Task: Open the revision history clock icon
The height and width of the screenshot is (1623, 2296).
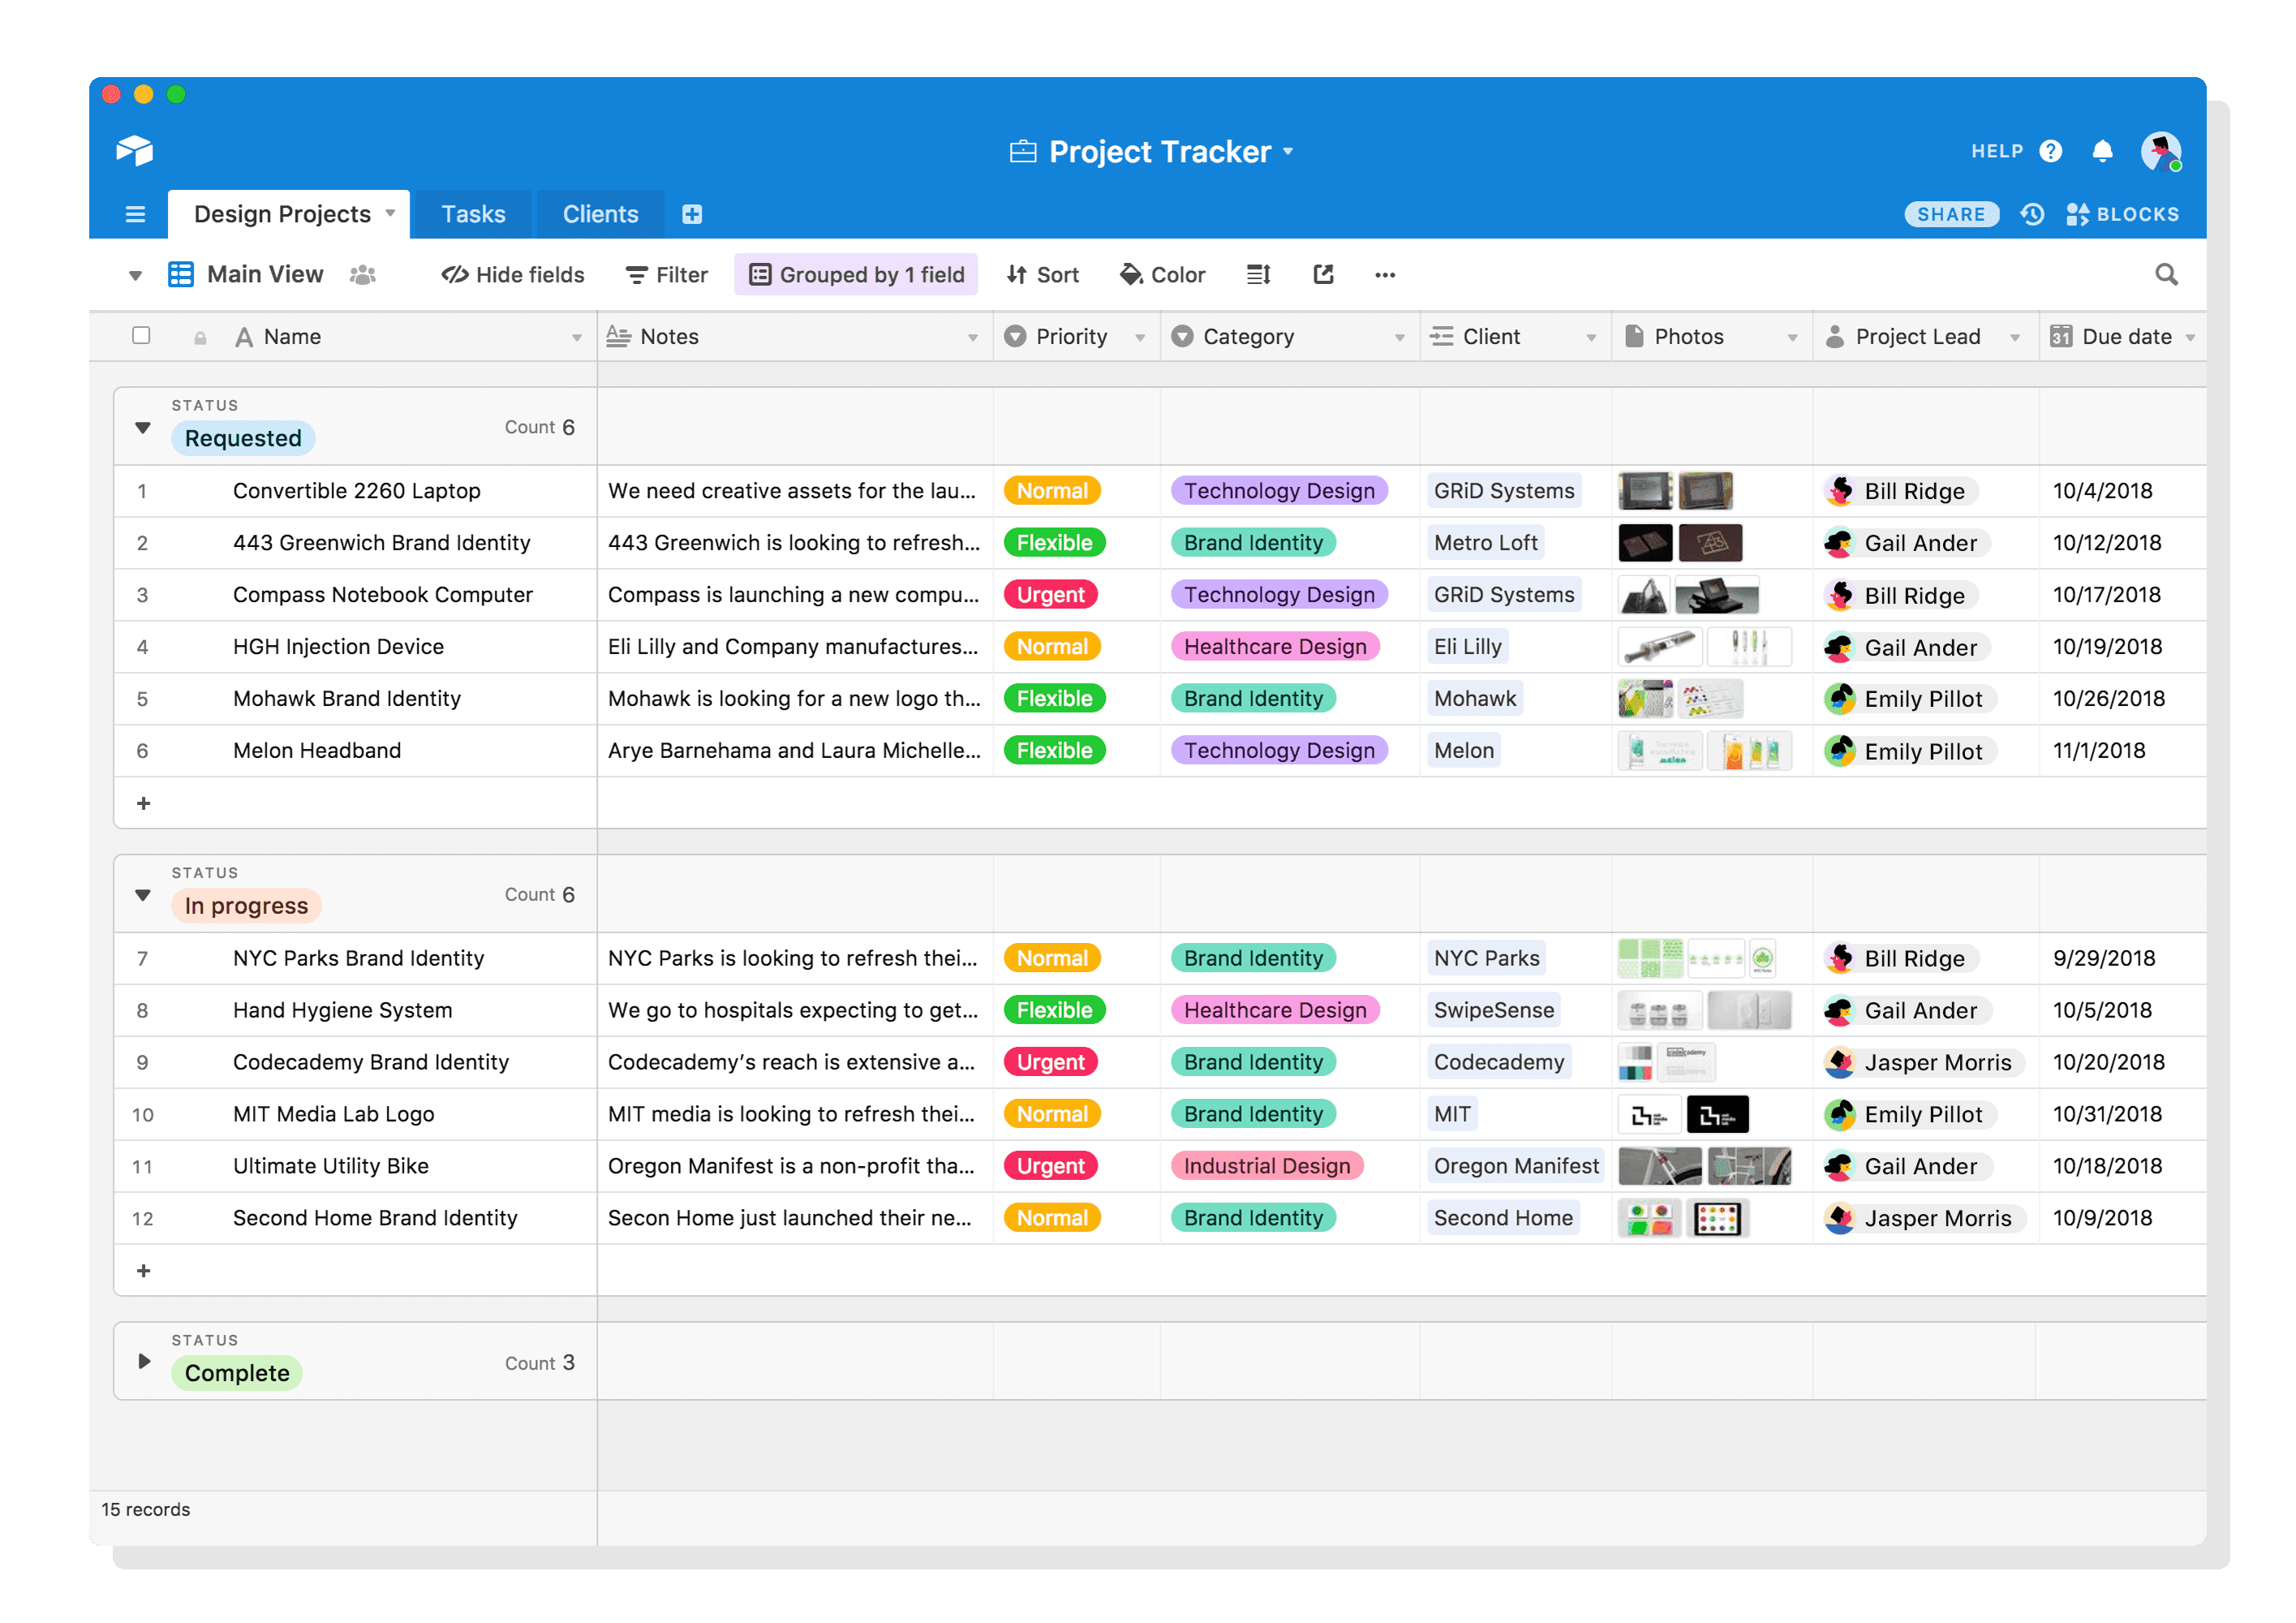Action: click(2032, 213)
